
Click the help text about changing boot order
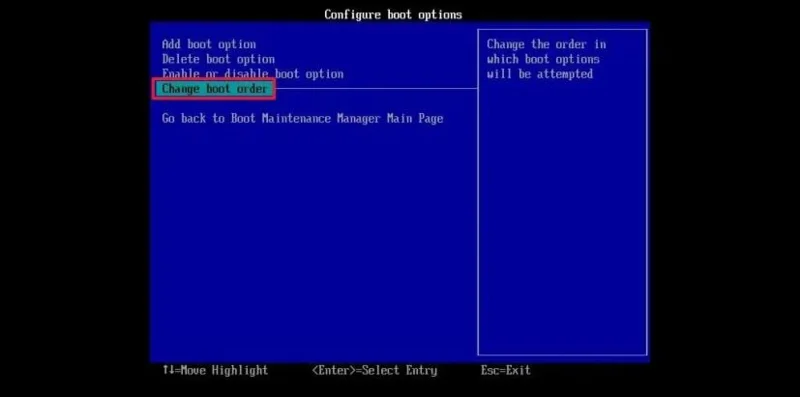click(x=546, y=59)
